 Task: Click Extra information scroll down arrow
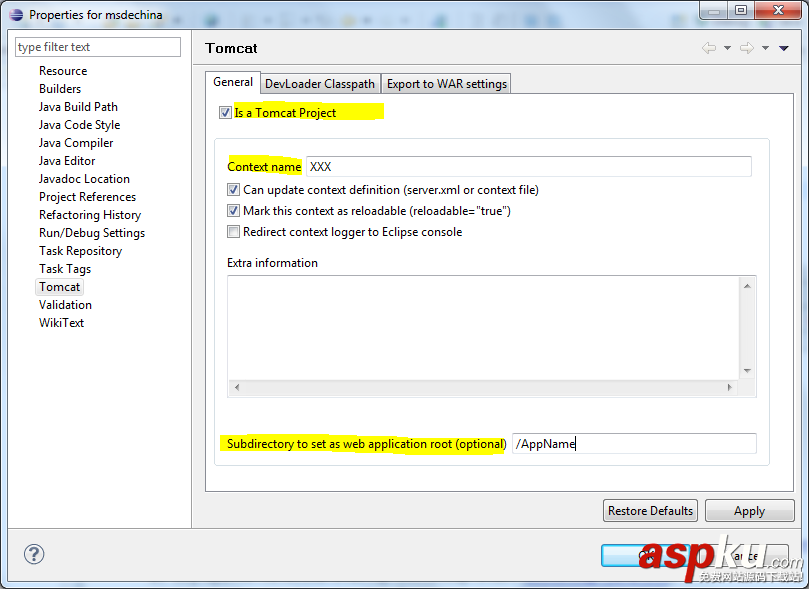tap(747, 371)
